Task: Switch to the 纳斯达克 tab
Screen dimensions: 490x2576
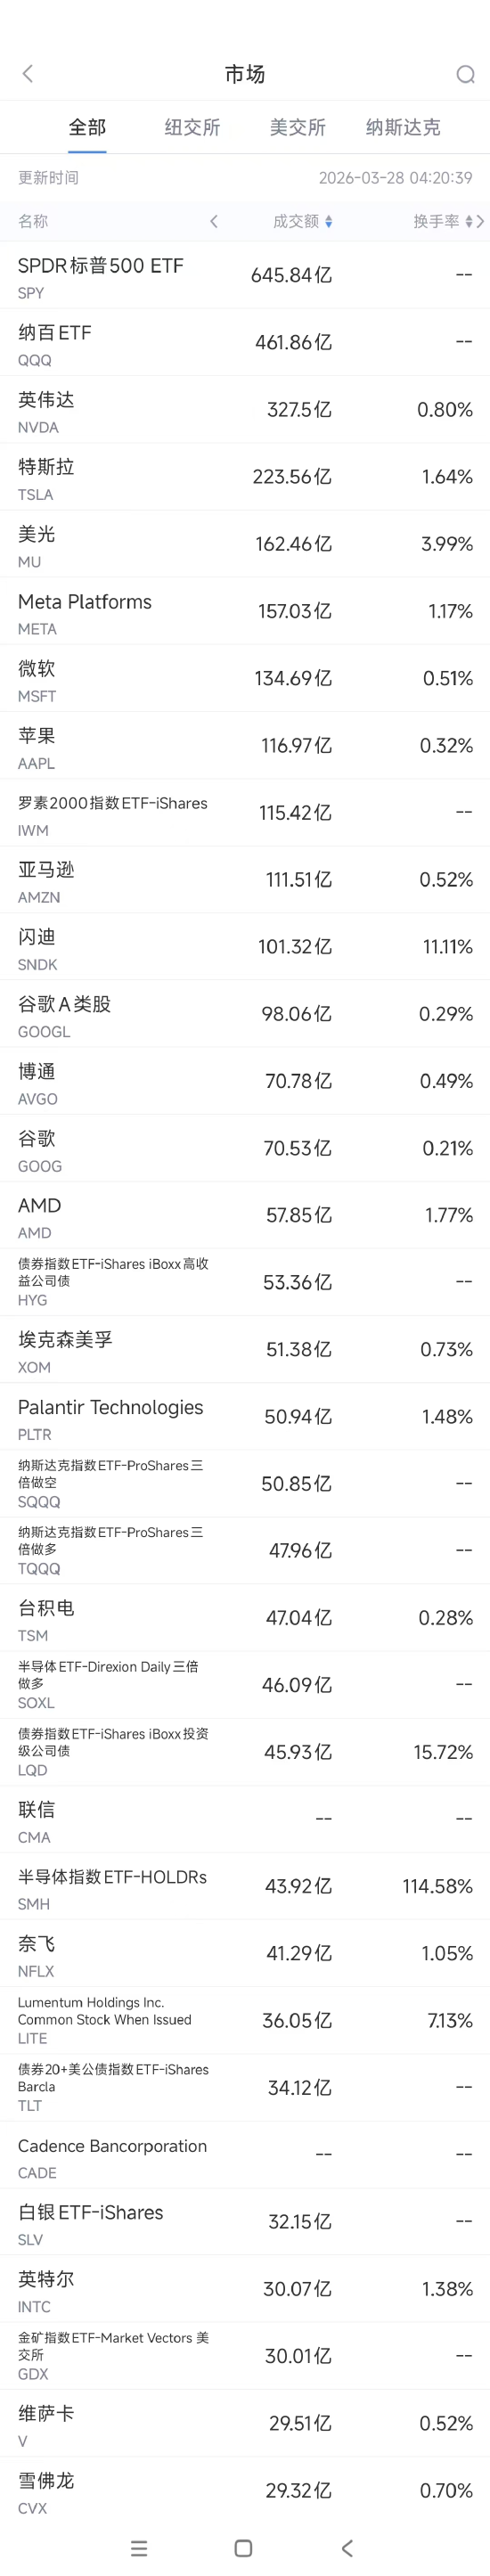Action: point(403,127)
